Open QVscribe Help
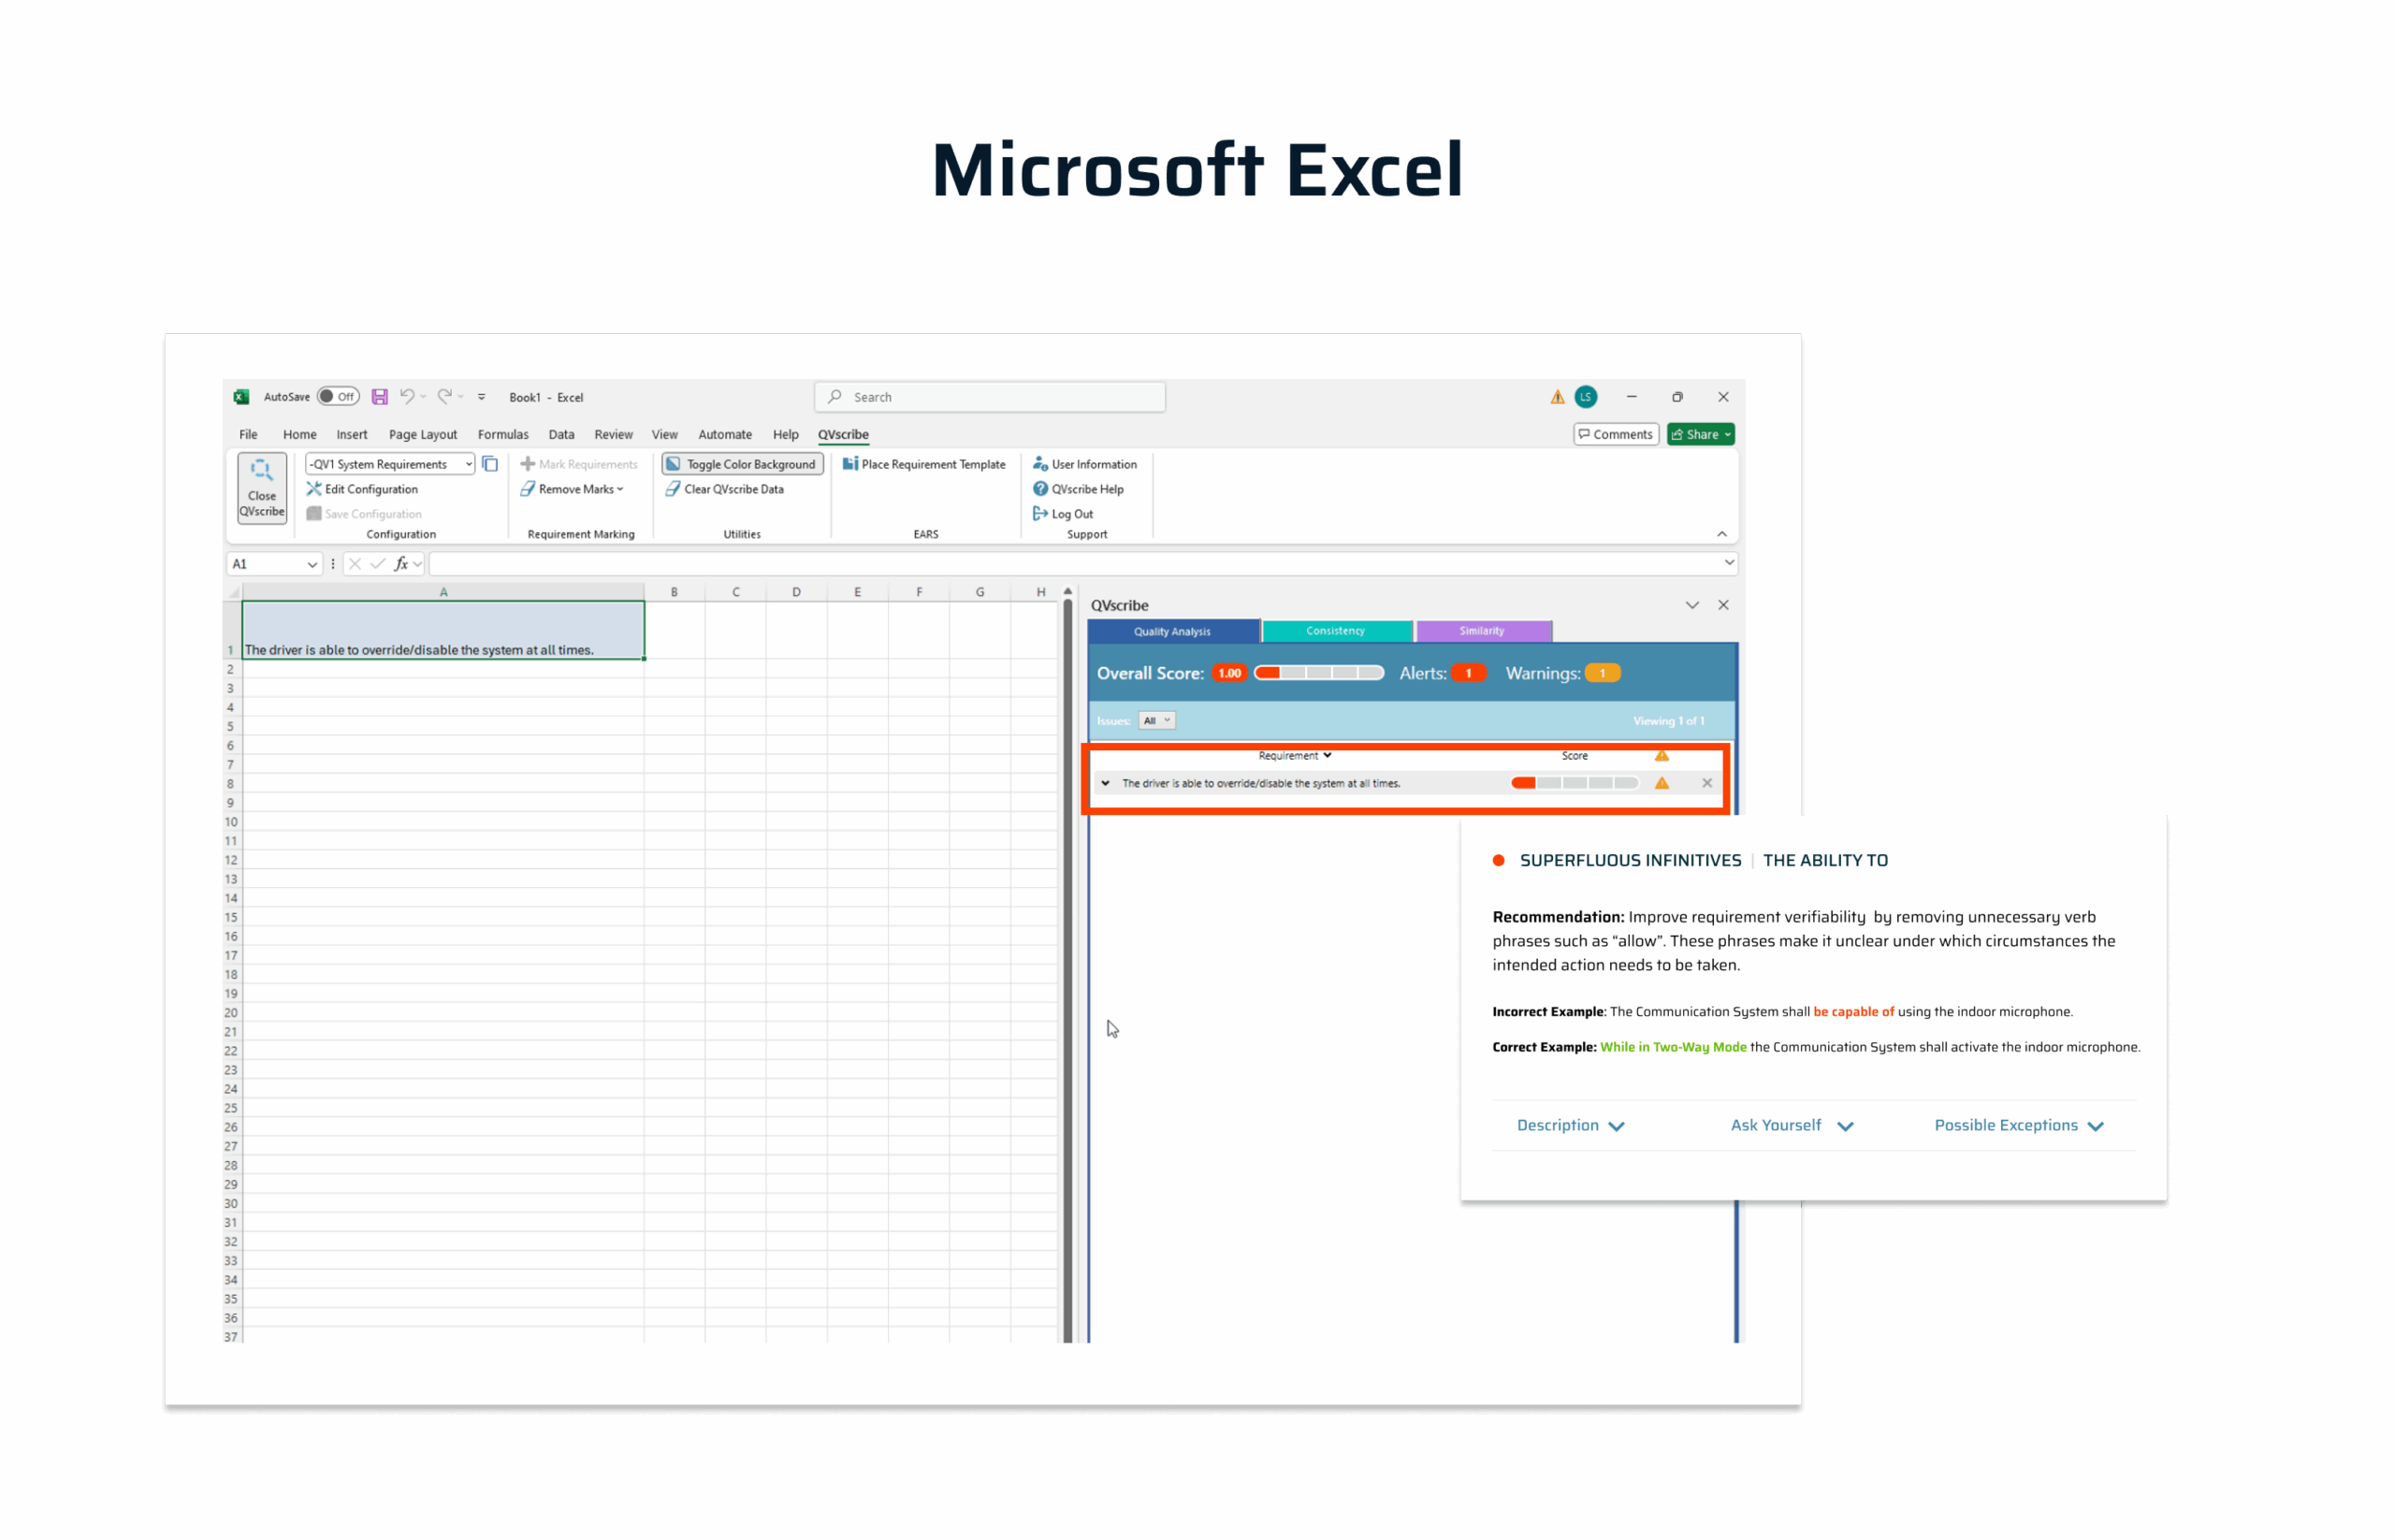The width and height of the screenshot is (2395, 1540). tap(1078, 489)
